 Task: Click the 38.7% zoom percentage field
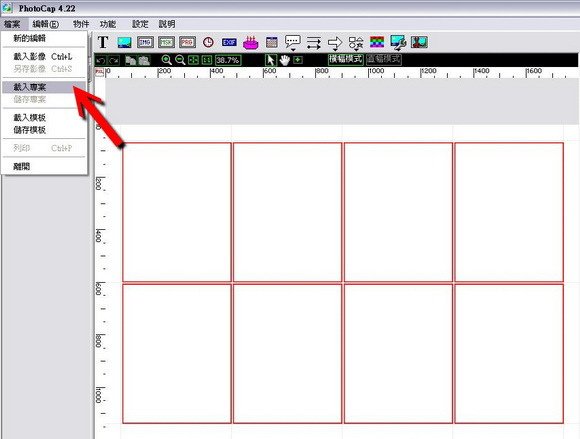pyautogui.click(x=228, y=60)
